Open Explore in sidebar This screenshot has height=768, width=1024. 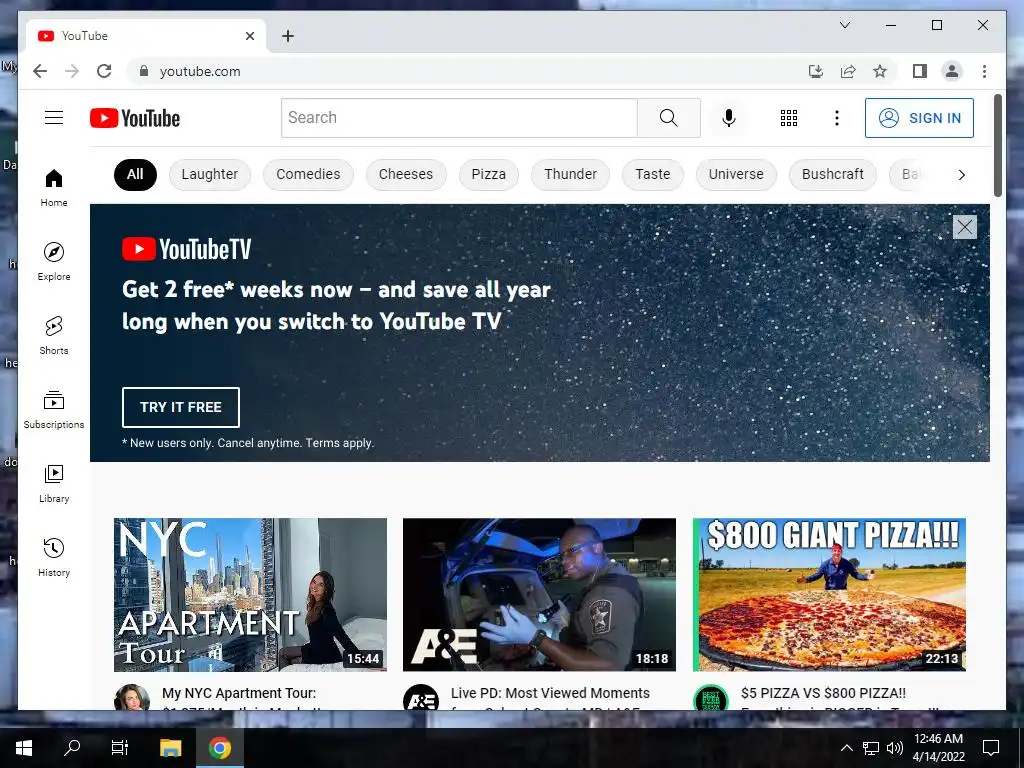(54, 262)
